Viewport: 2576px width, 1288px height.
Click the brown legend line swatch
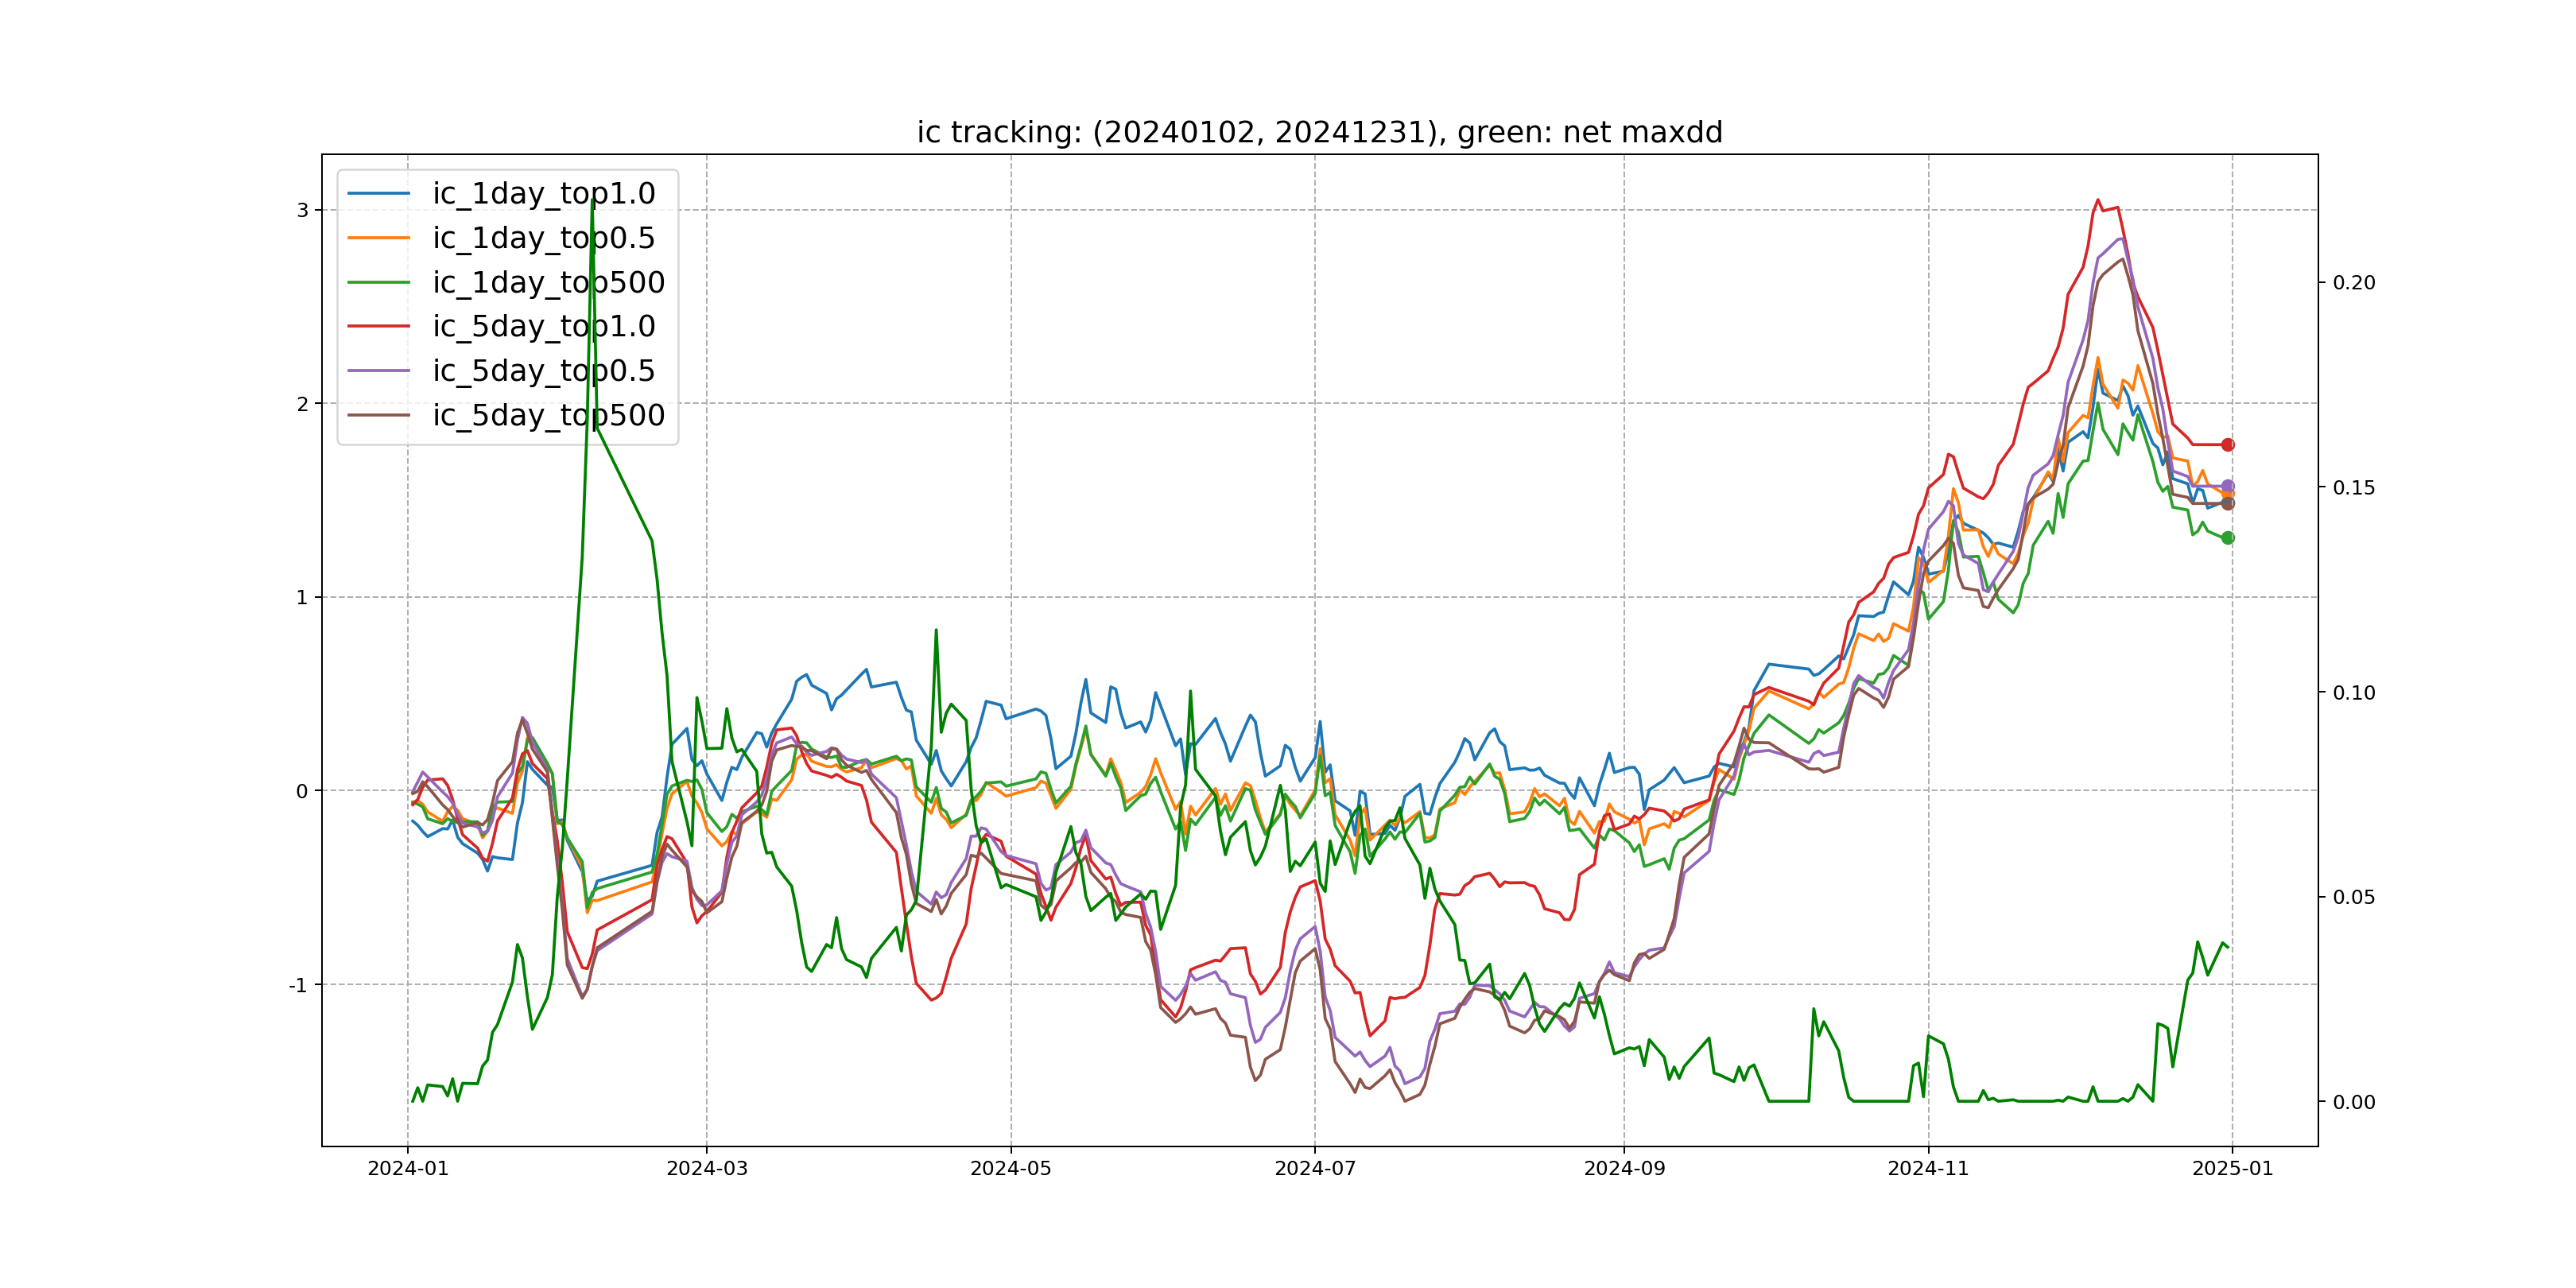[x=378, y=415]
